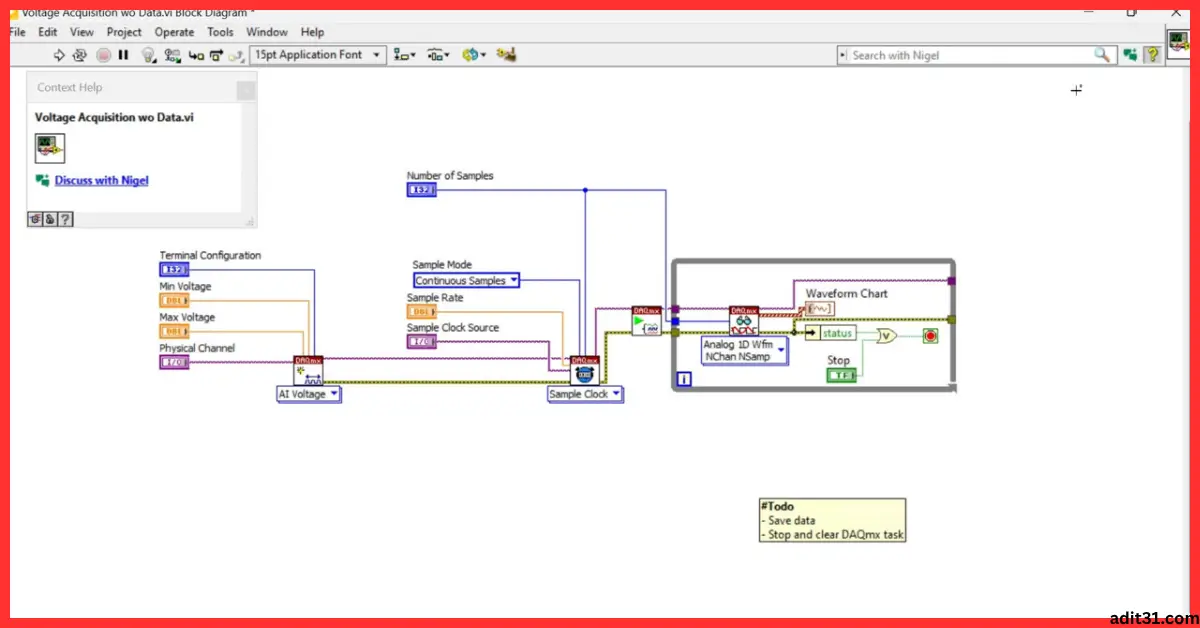Open the Continuous Samples enum dropdown

click(467, 281)
